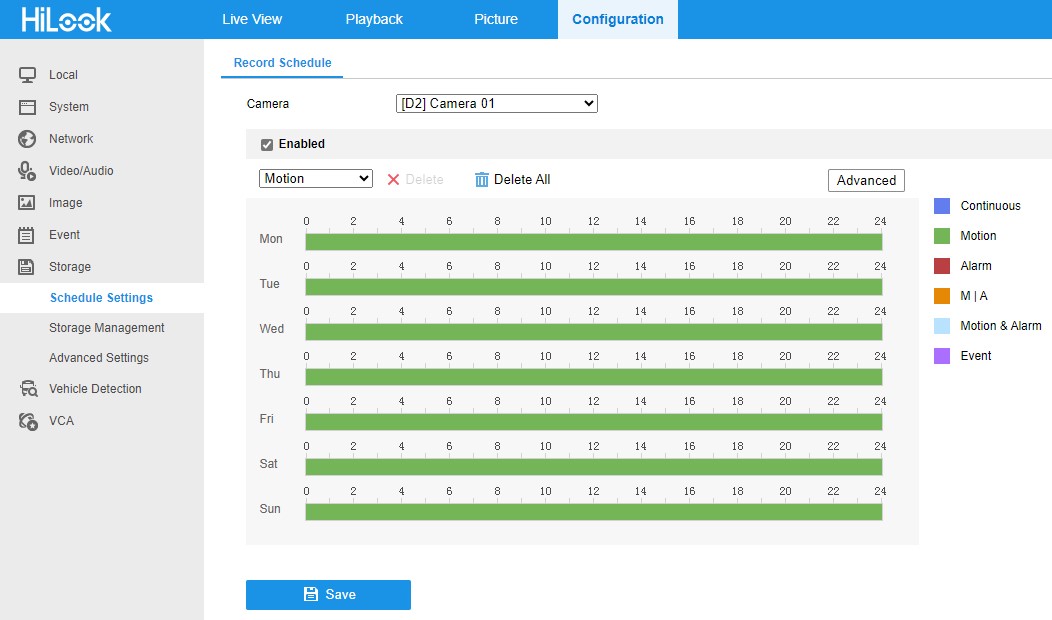Click the trash icon for Delete All

point(482,180)
